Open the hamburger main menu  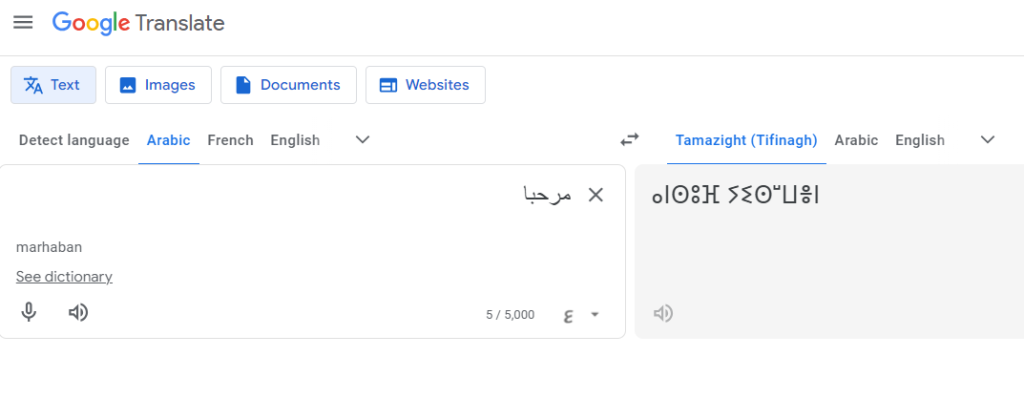click(x=23, y=23)
